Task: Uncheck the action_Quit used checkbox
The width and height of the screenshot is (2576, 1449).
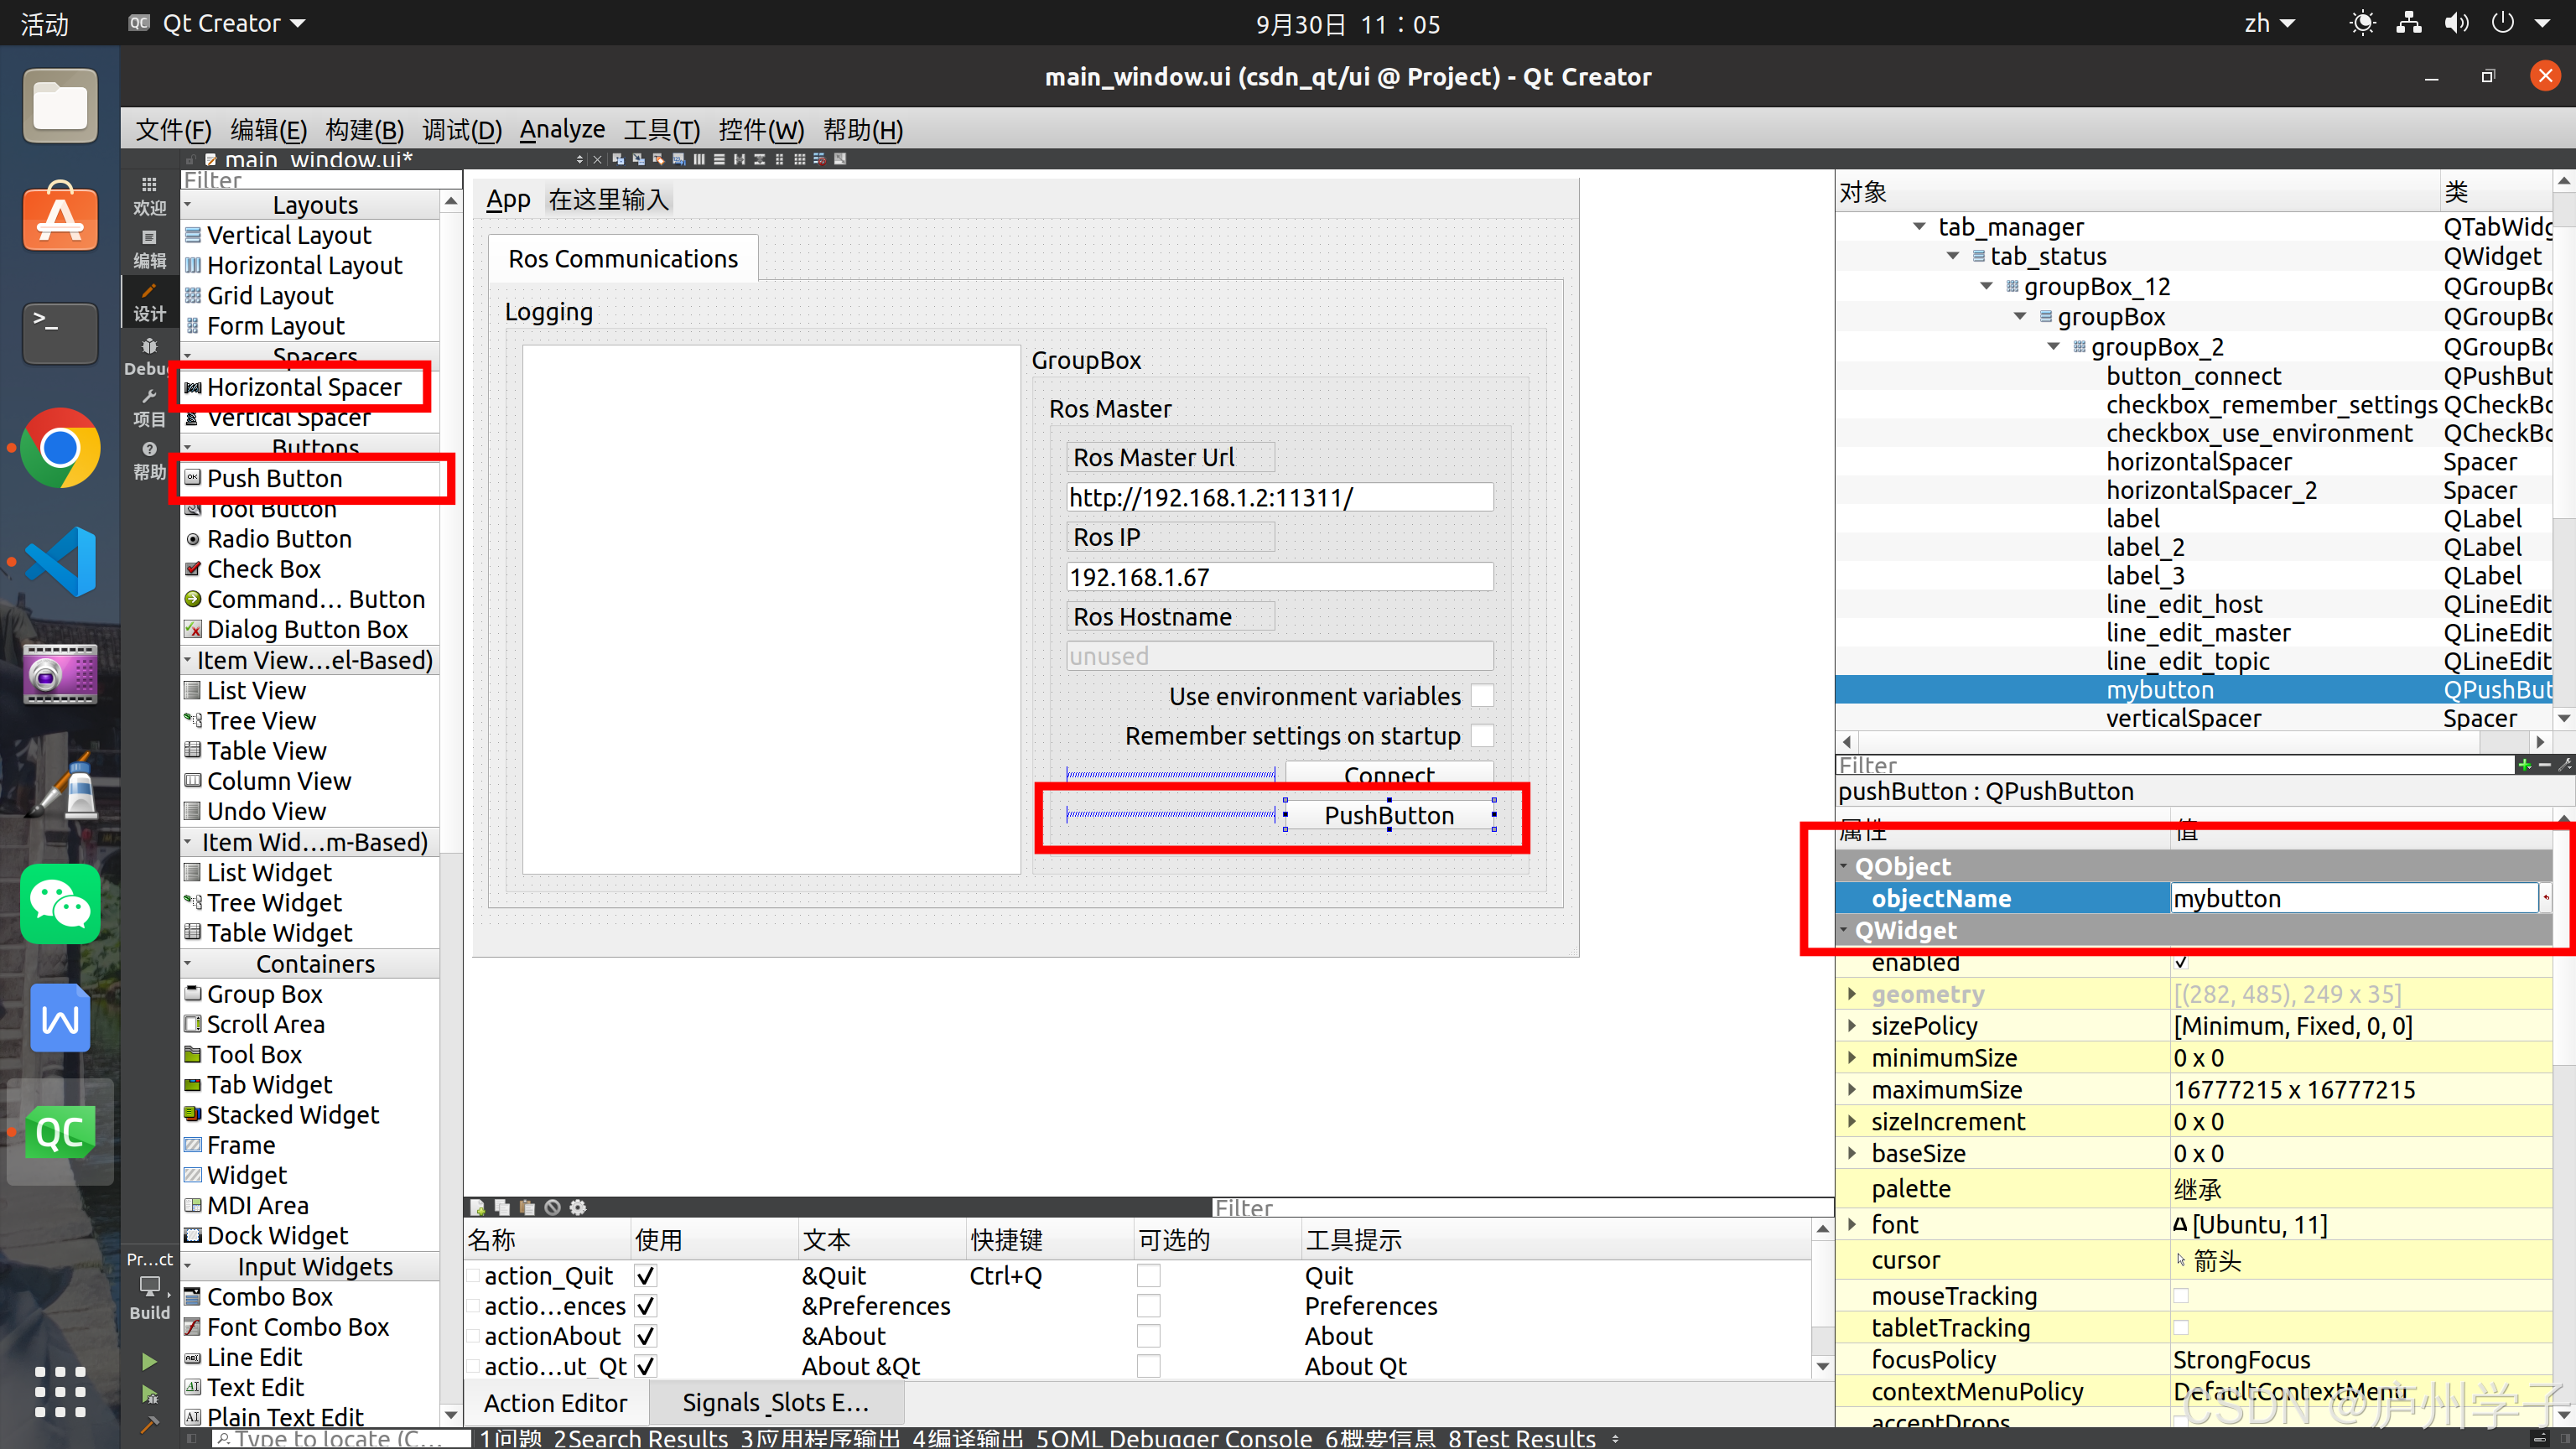Action: (646, 1275)
